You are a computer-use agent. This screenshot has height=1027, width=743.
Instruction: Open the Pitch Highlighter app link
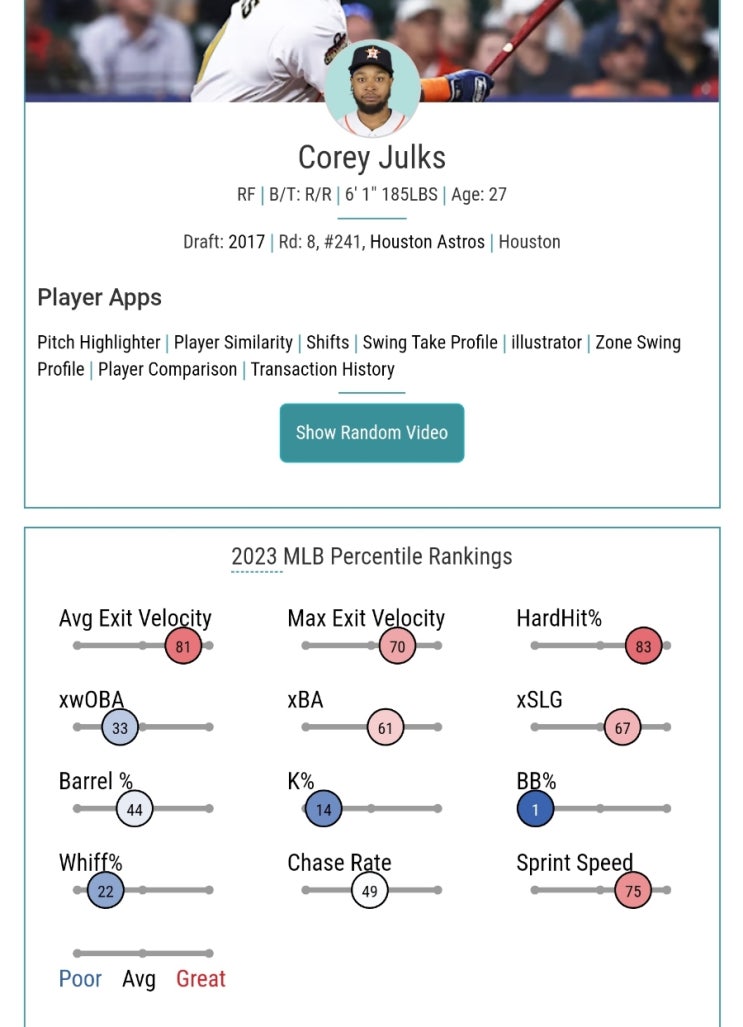pos(98,343)
